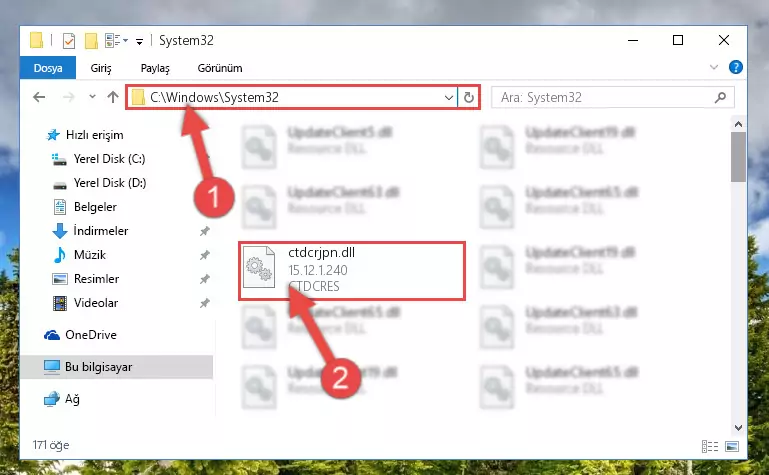
Task: Expand the address bar history dropdown
Action: pyautogui.click(x=448, y=97)
